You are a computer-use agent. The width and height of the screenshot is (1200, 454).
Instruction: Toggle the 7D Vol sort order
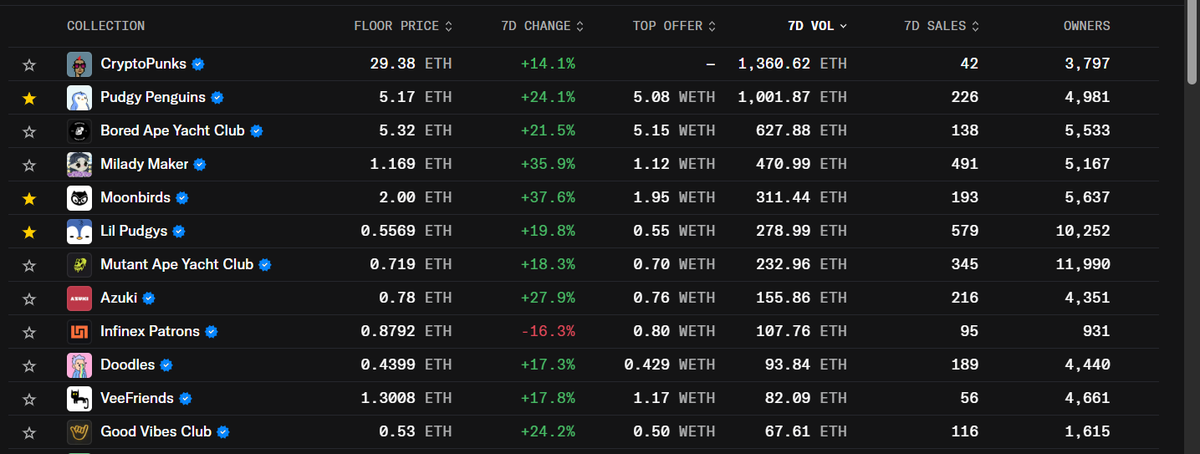click(x=817, y=26)
